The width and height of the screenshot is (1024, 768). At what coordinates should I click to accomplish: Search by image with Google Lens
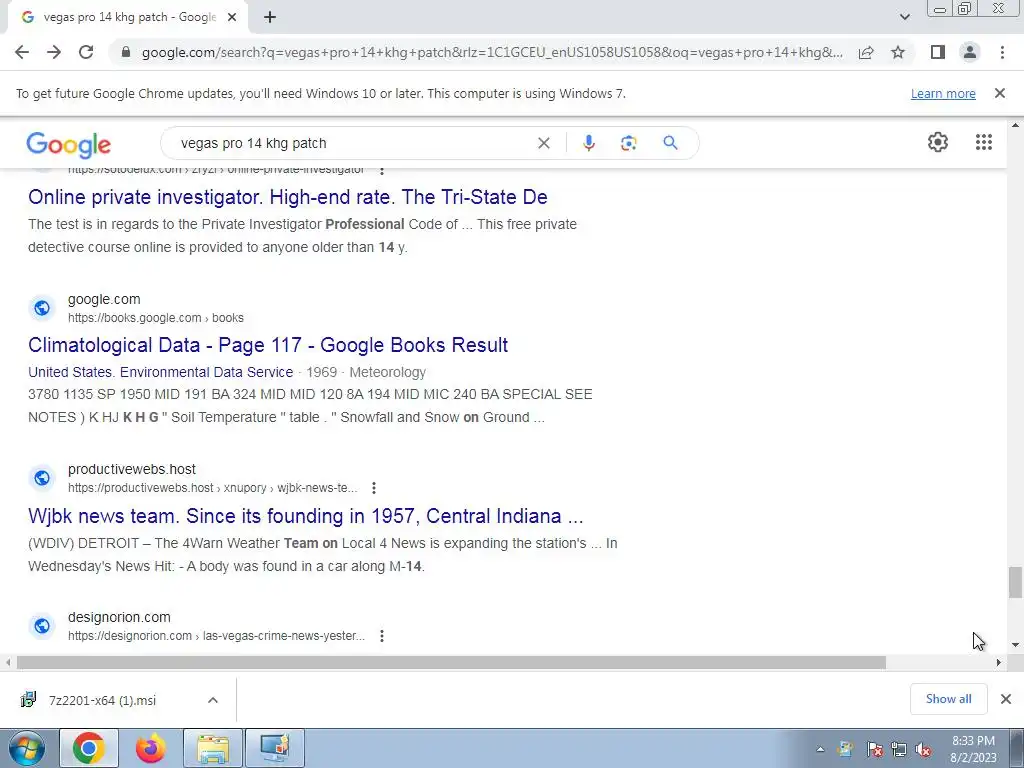(628, 143)
